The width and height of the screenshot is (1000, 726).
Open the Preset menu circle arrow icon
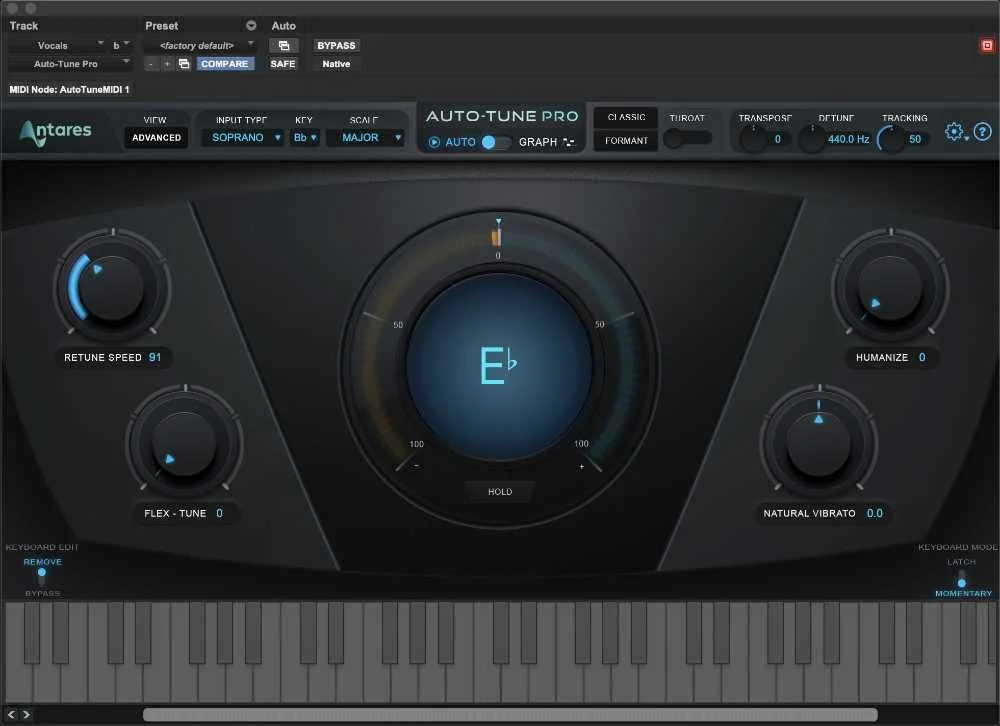(251, 26)
